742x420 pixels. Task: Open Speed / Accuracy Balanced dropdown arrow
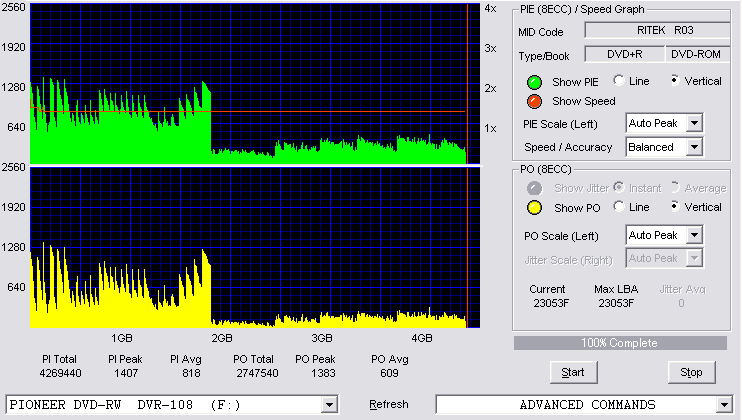[694, 147]
